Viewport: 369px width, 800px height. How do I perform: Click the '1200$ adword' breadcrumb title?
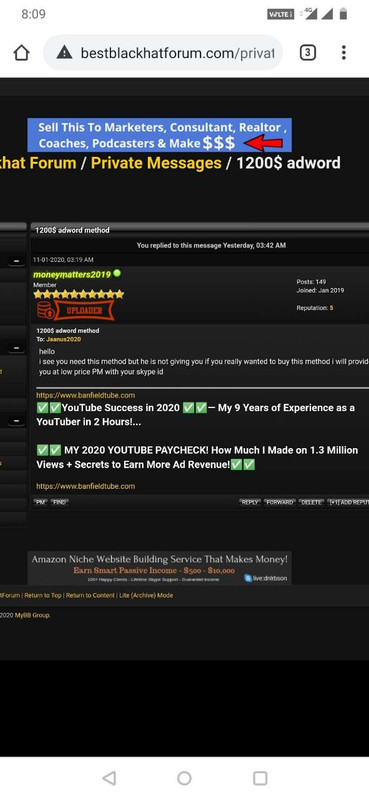(288, 163)
